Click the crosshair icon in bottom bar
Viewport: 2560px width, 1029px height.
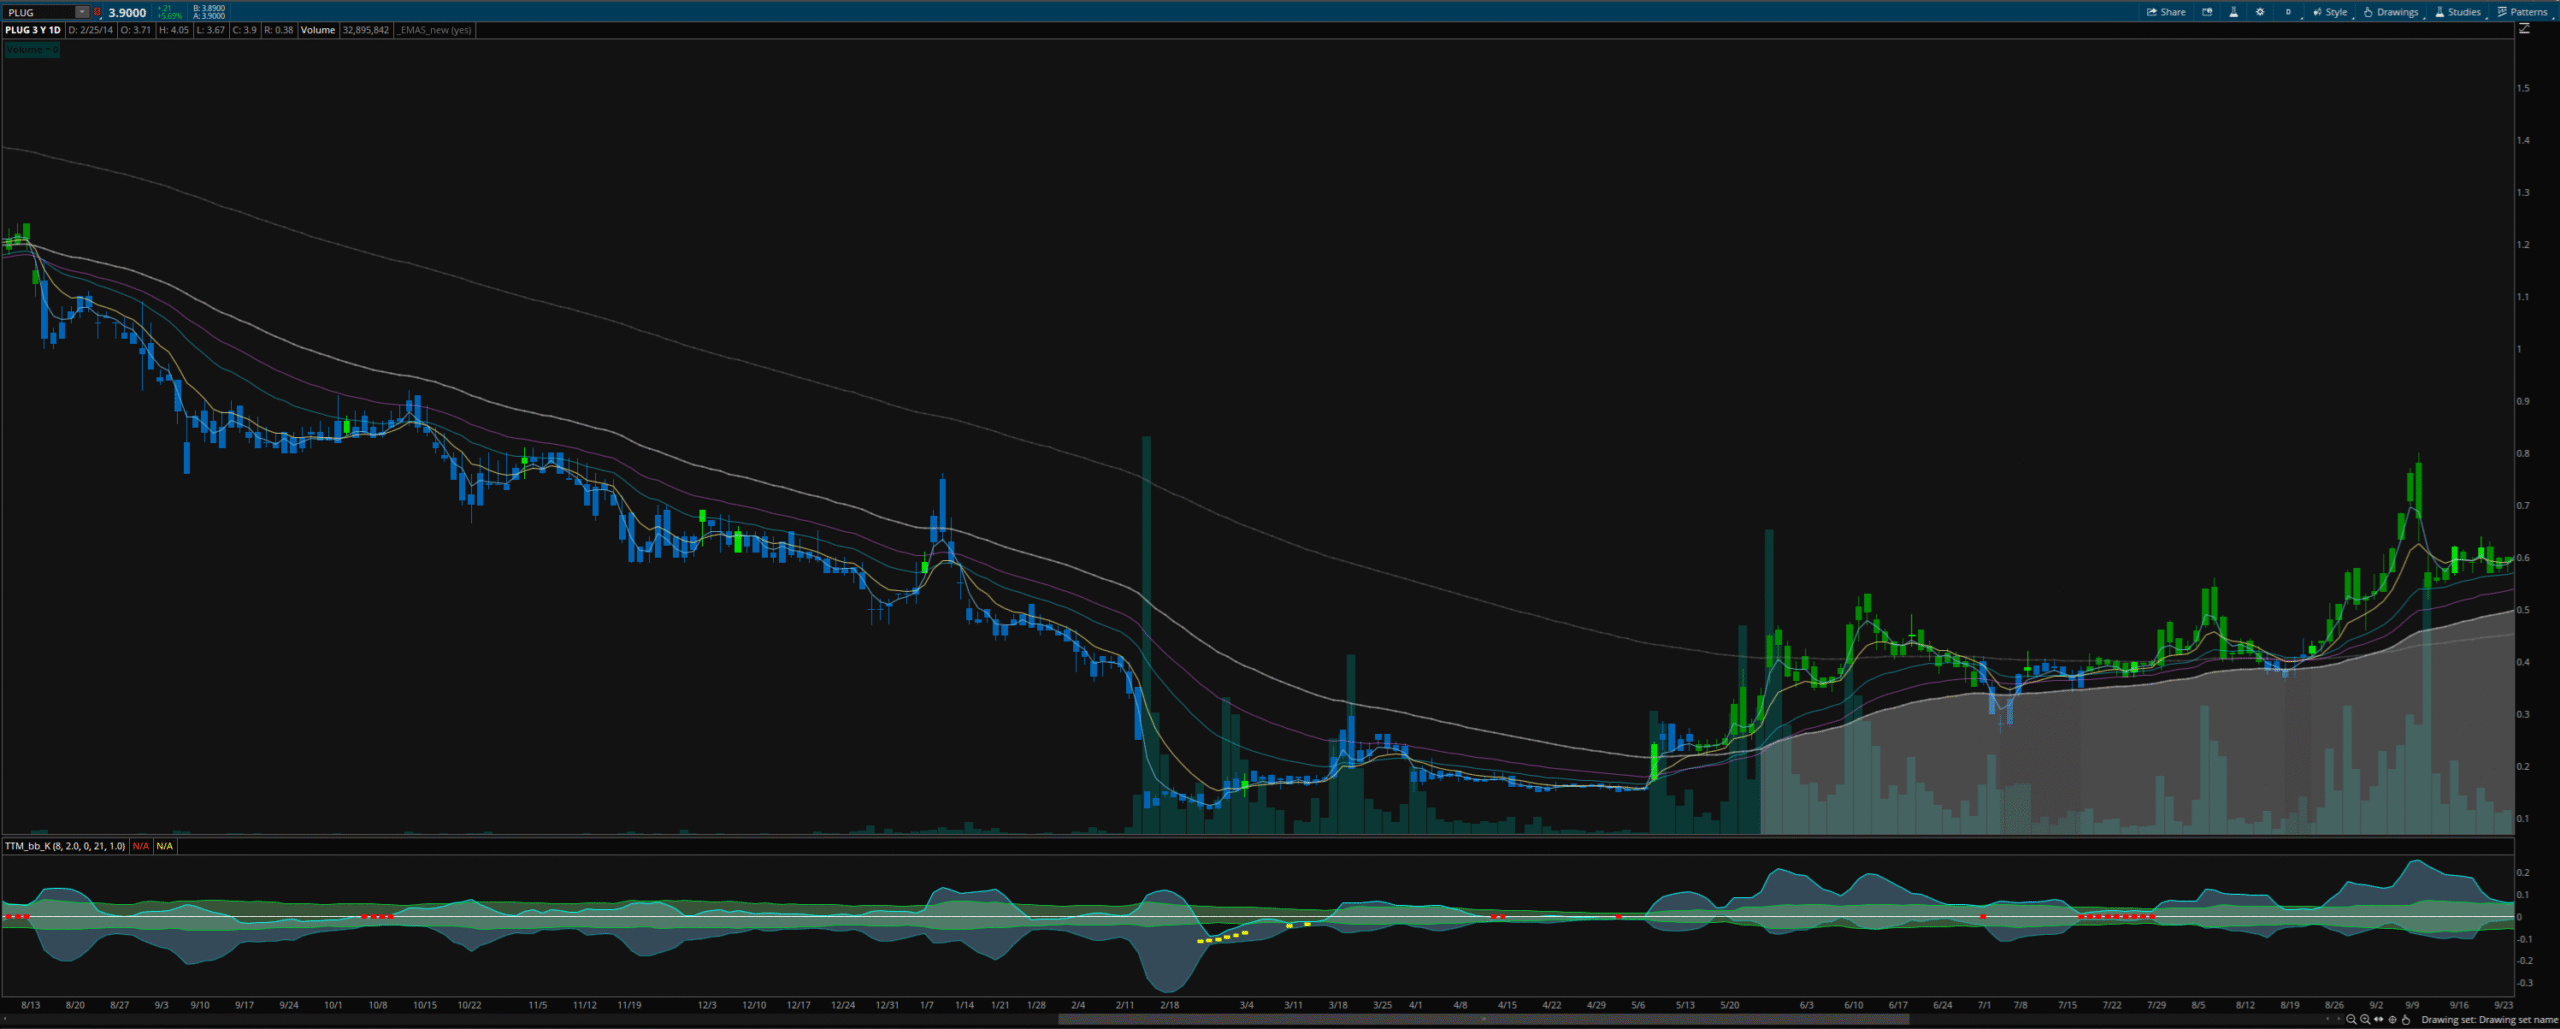pyautogui.click(x=2393, y=1020)
